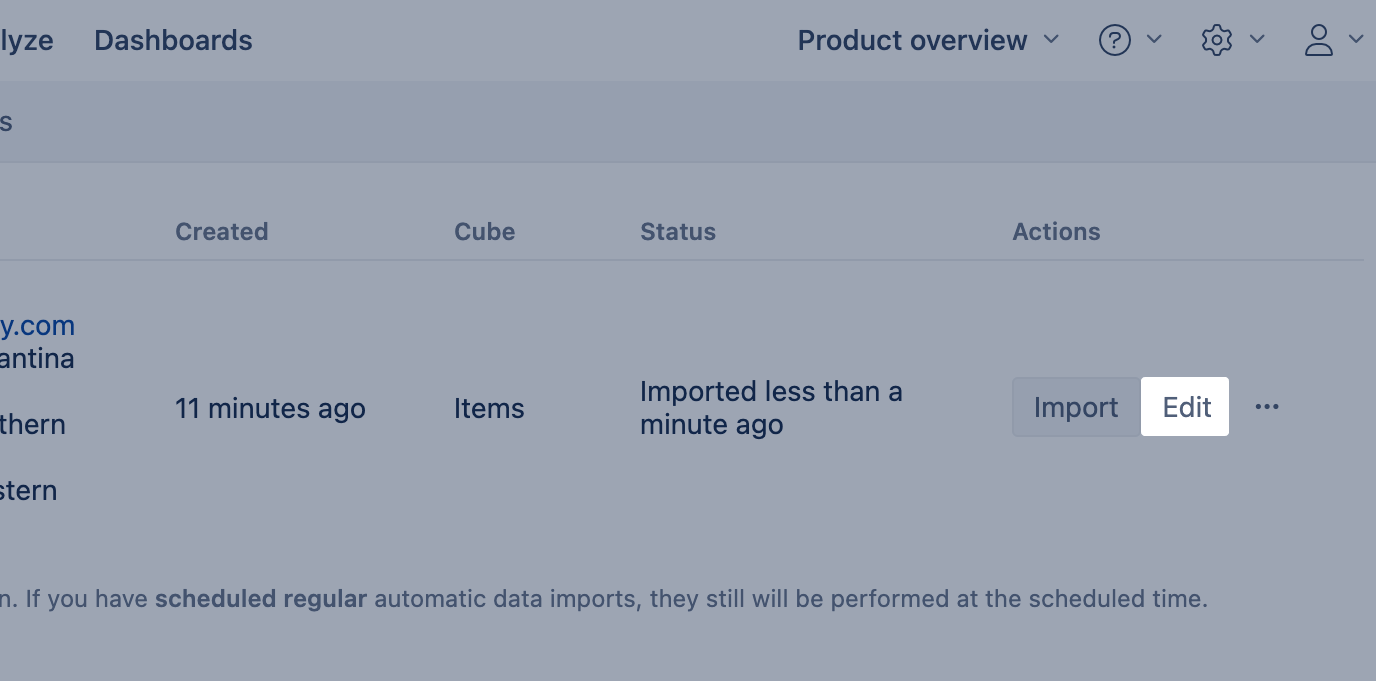Click the Actions column header

coord(1056,232)
